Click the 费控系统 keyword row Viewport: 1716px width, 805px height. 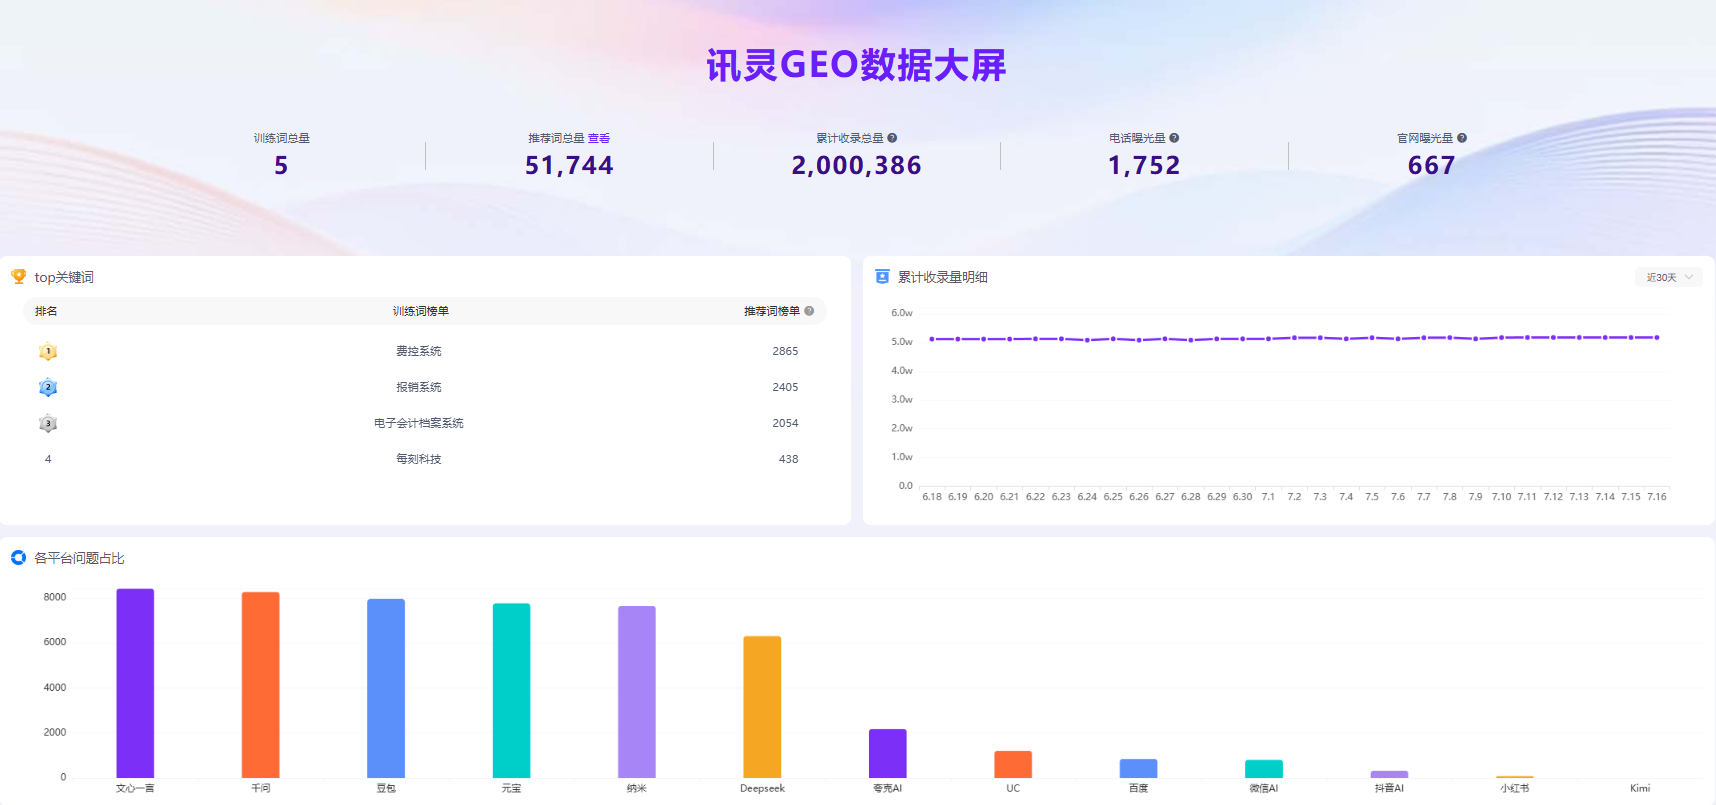click(x=425, y=351)
